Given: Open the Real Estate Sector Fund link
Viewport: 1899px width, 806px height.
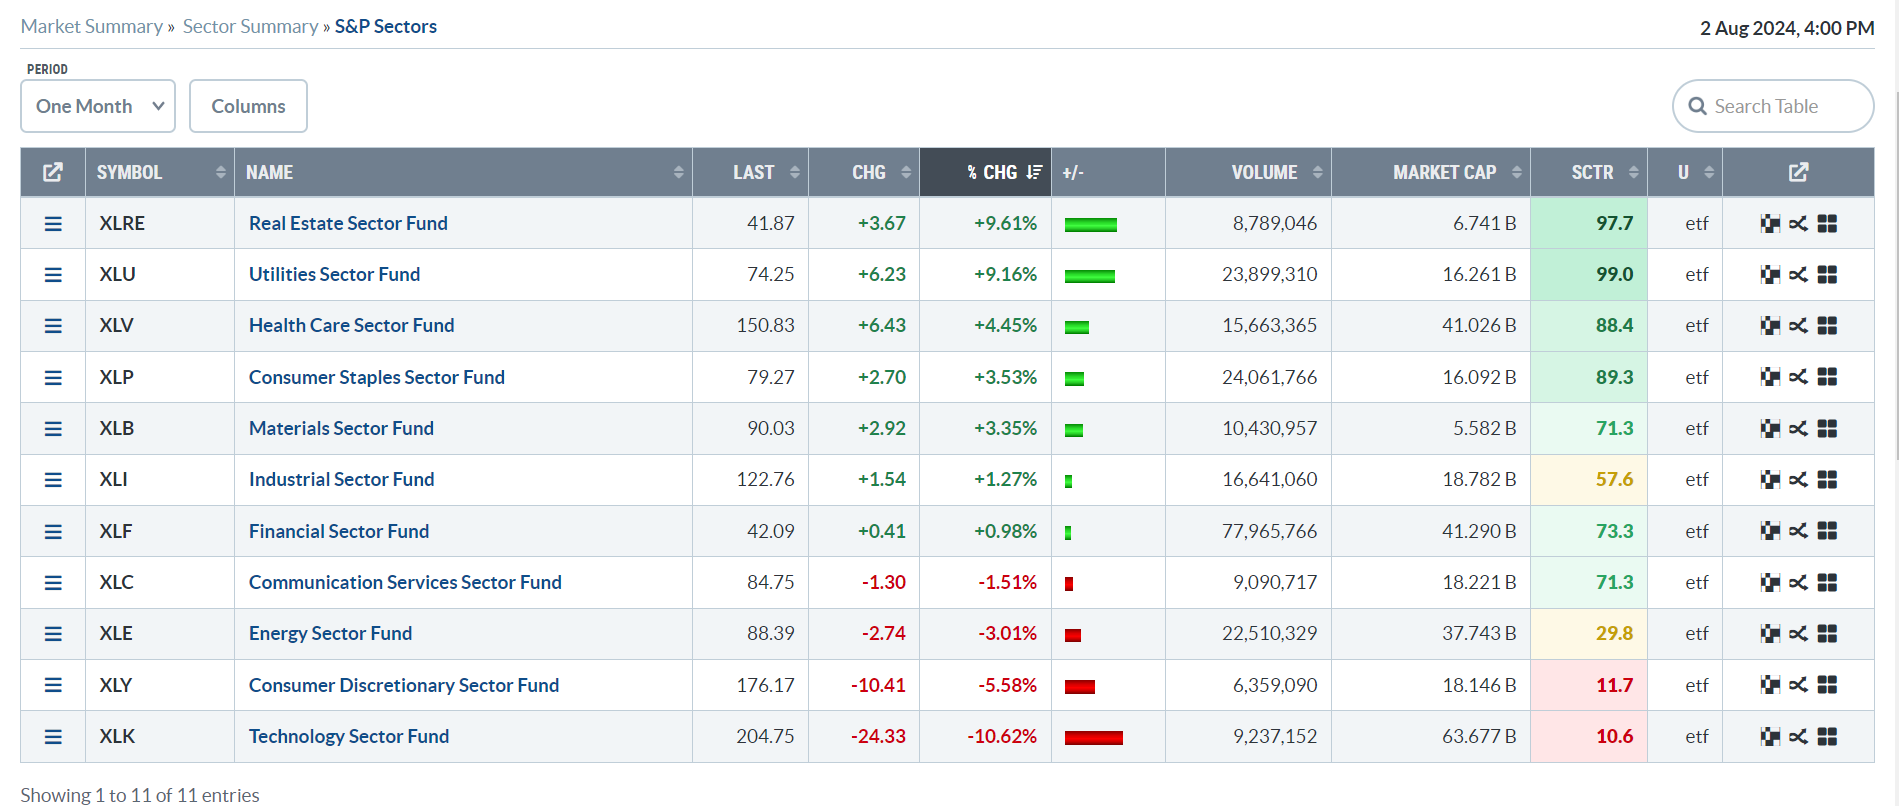Looking at the screenshot, I should tap(348, 223).
